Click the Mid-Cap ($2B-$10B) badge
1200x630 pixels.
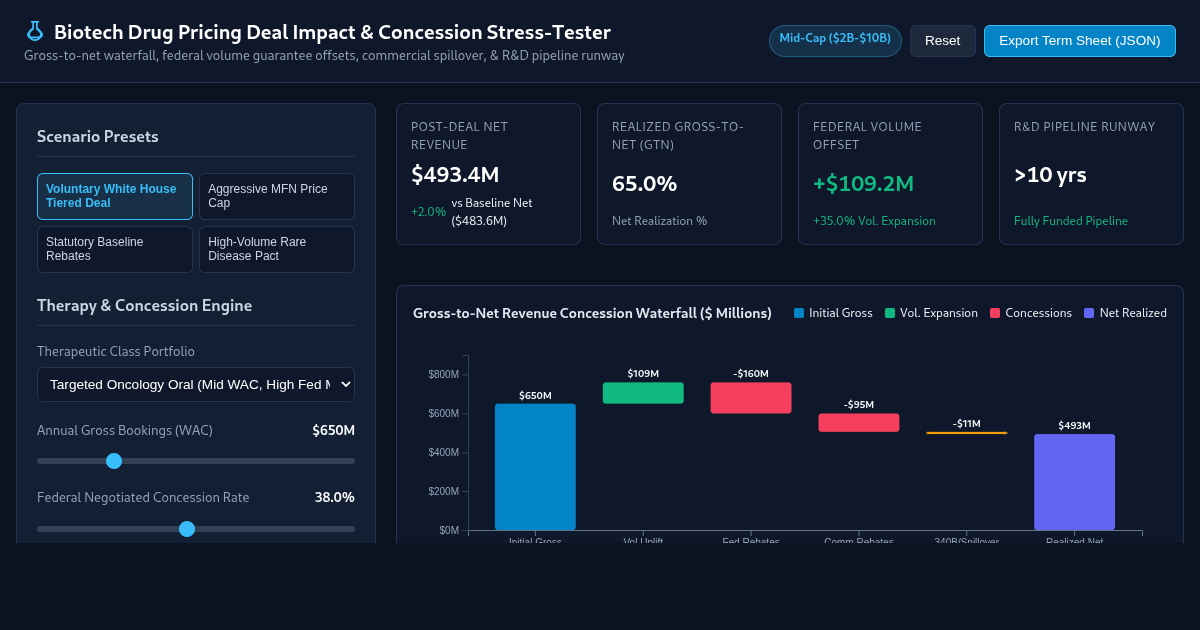[835, 41]
